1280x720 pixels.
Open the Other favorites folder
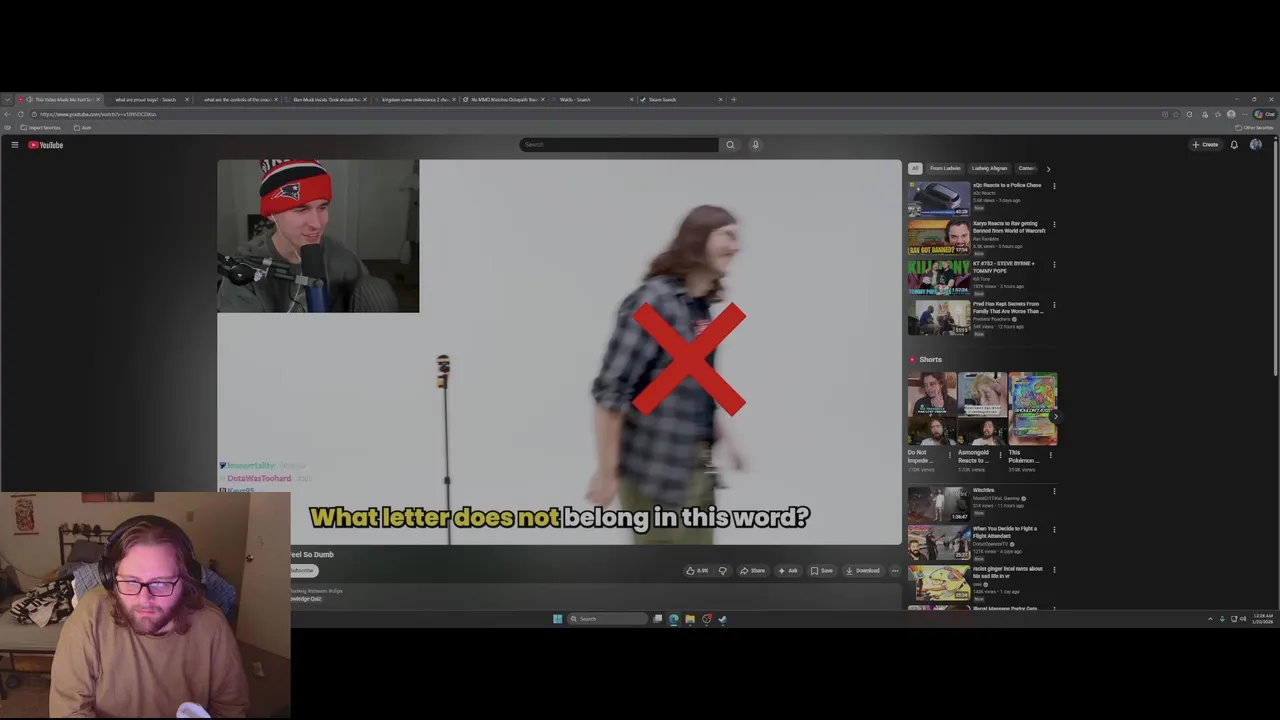1254,128
